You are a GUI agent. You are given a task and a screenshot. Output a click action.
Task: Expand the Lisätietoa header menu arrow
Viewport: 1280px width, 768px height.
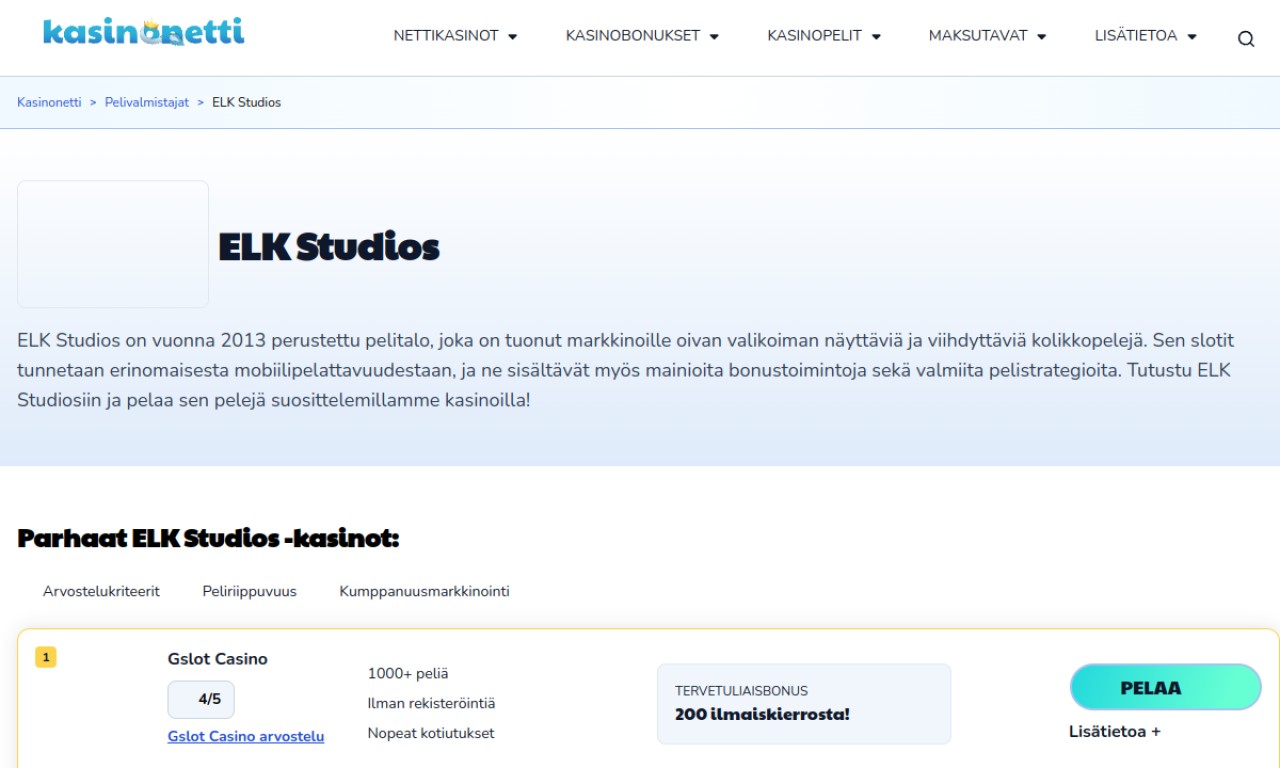1192,37
